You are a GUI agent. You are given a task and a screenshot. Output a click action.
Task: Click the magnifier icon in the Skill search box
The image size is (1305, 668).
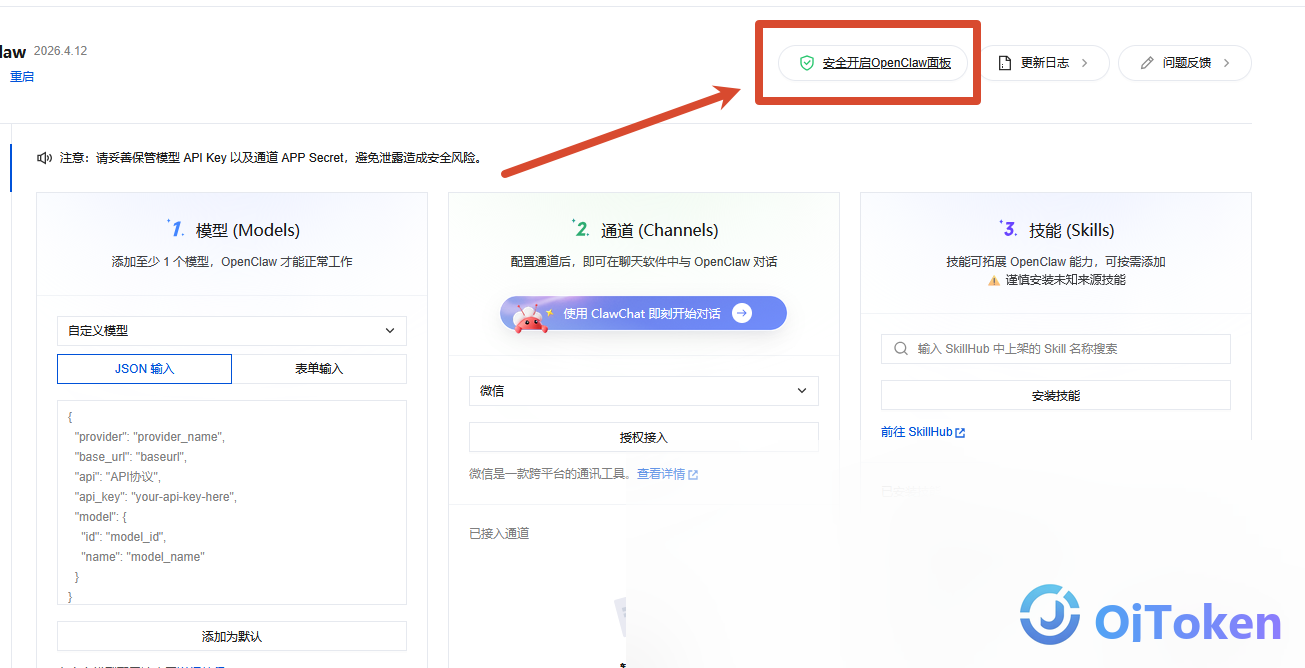(x=901, y=349)
